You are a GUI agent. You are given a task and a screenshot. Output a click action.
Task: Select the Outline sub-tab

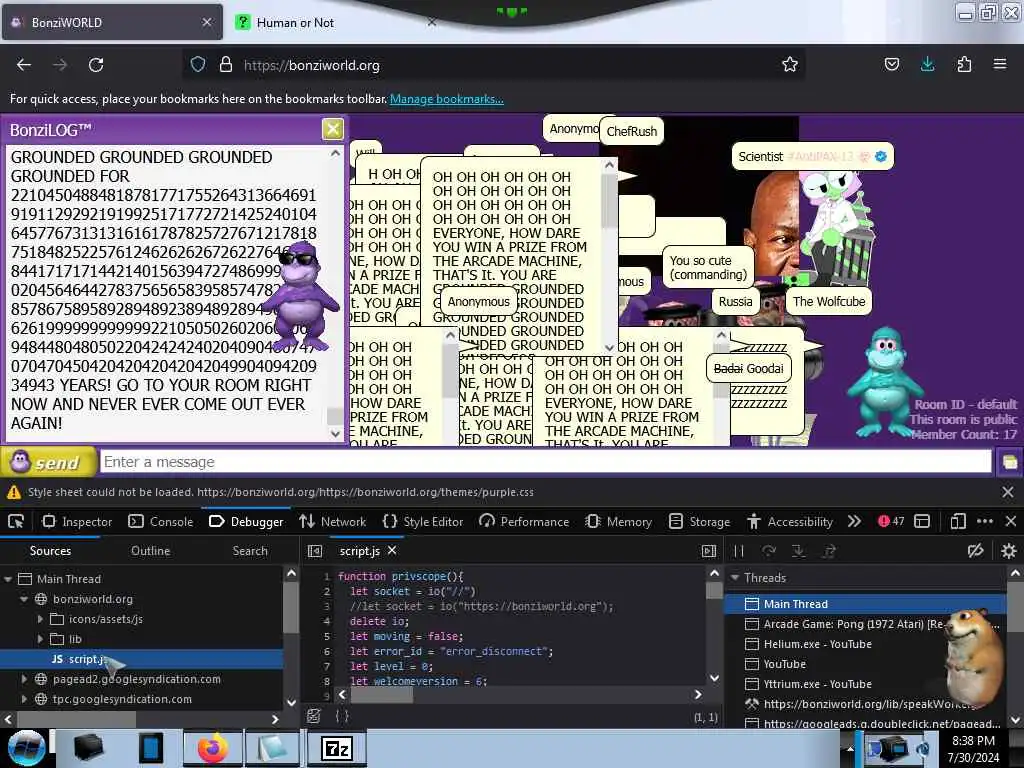coord(150,551)
